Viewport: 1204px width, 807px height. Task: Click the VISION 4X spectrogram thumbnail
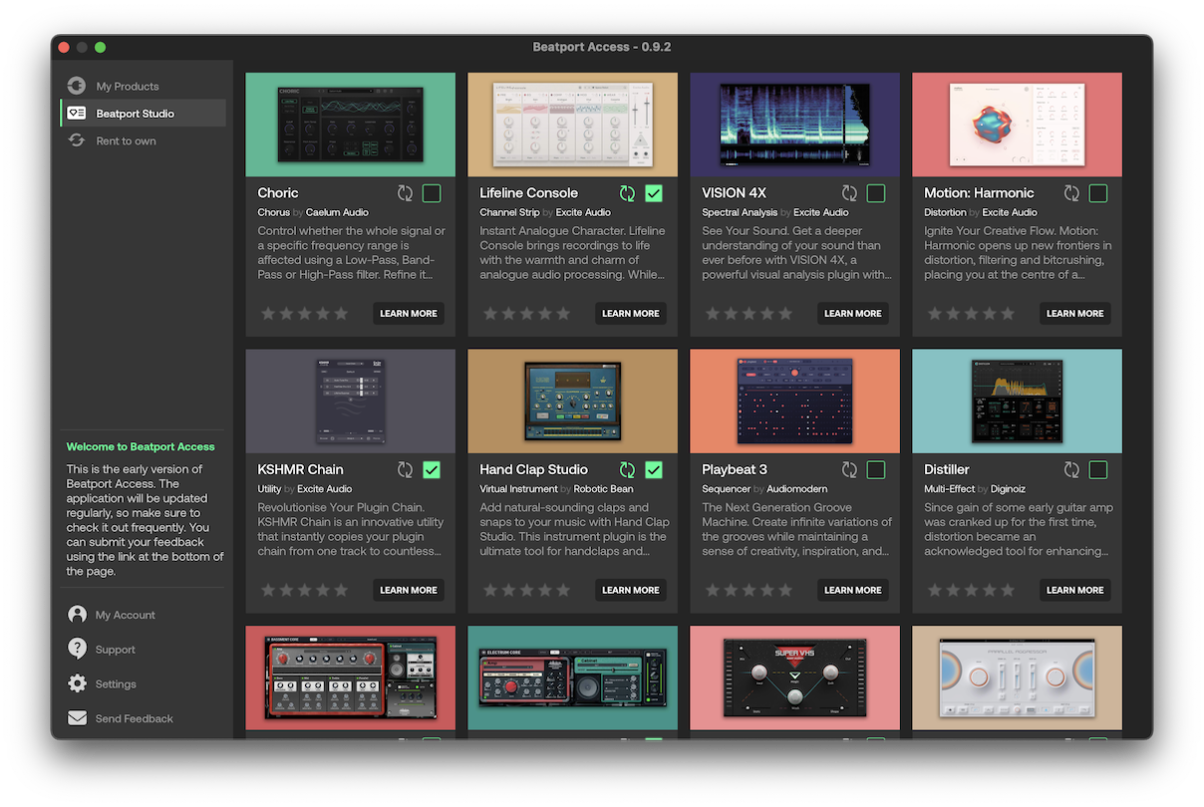[794, 125]
